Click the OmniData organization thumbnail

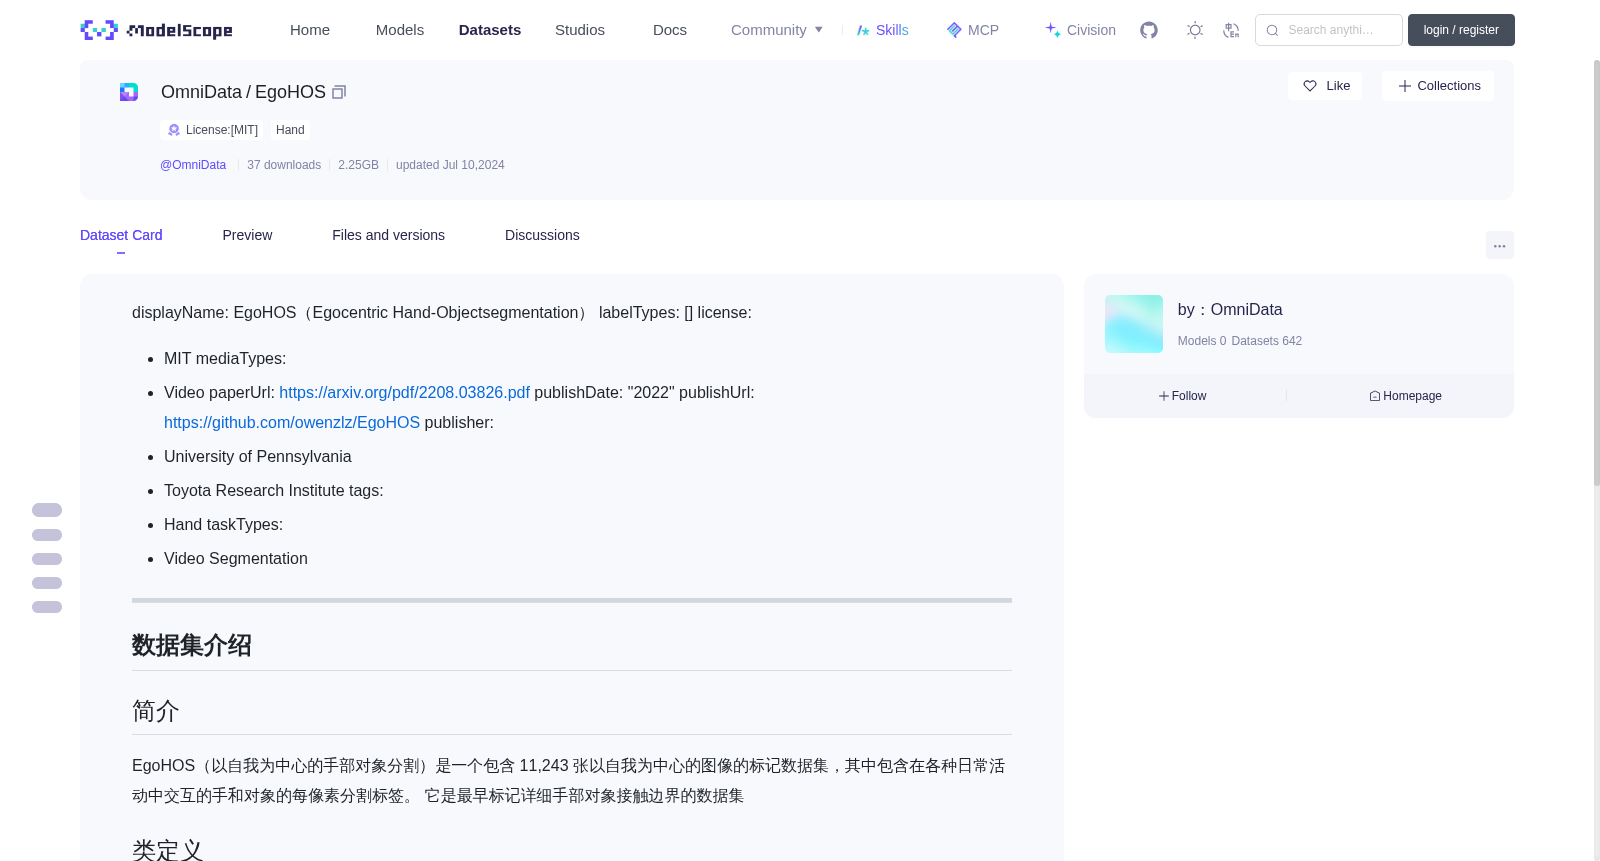point(1134,324)
